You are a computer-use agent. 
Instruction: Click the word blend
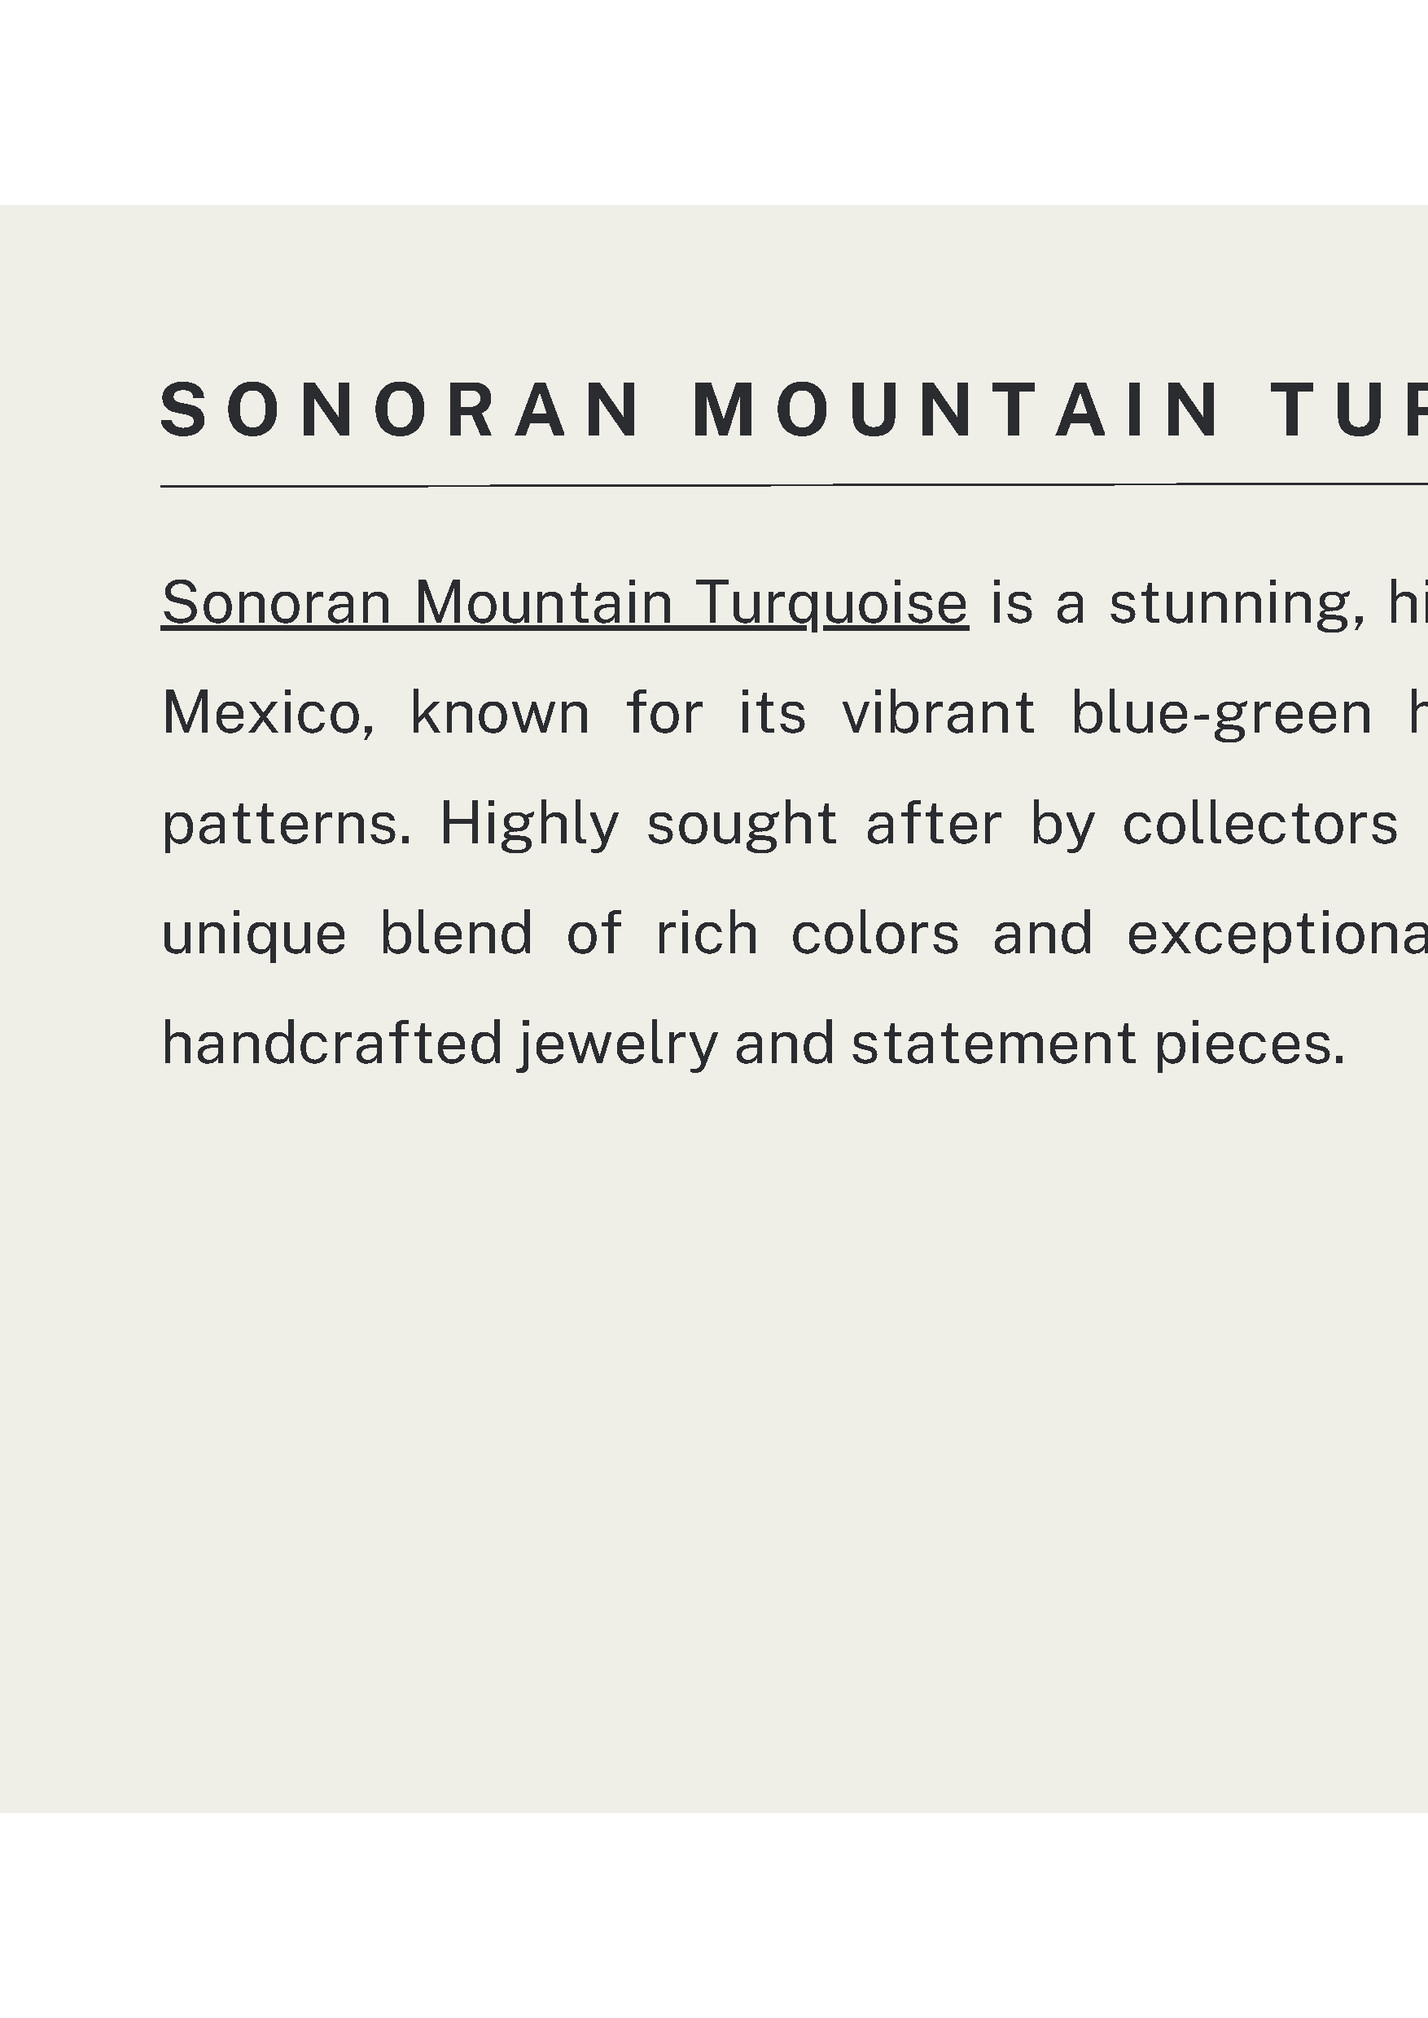(456, 935)
